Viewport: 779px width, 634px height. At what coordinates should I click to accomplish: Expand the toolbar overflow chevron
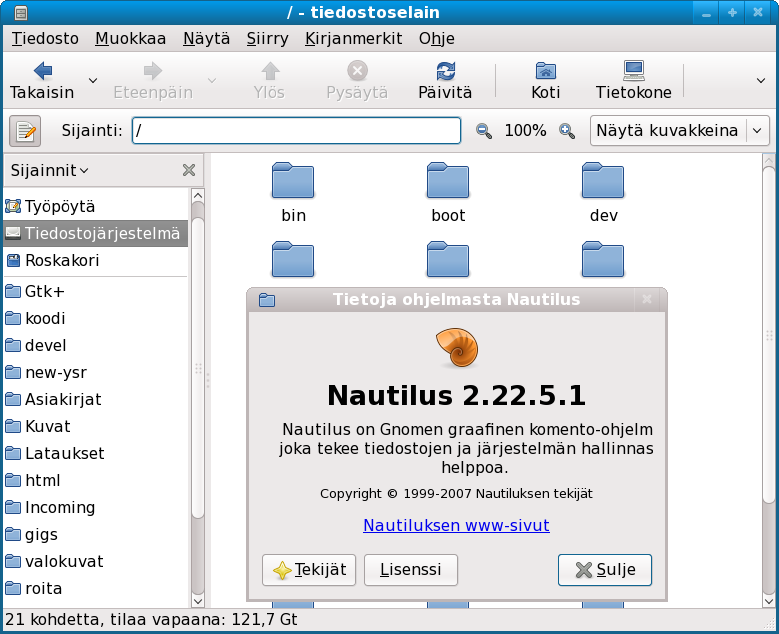[760, 80]
